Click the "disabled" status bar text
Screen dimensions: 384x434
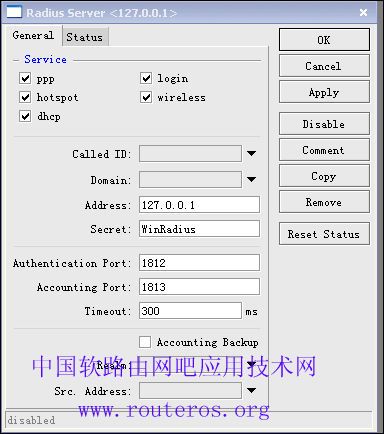pyautogui.click(x=31, y=420)
